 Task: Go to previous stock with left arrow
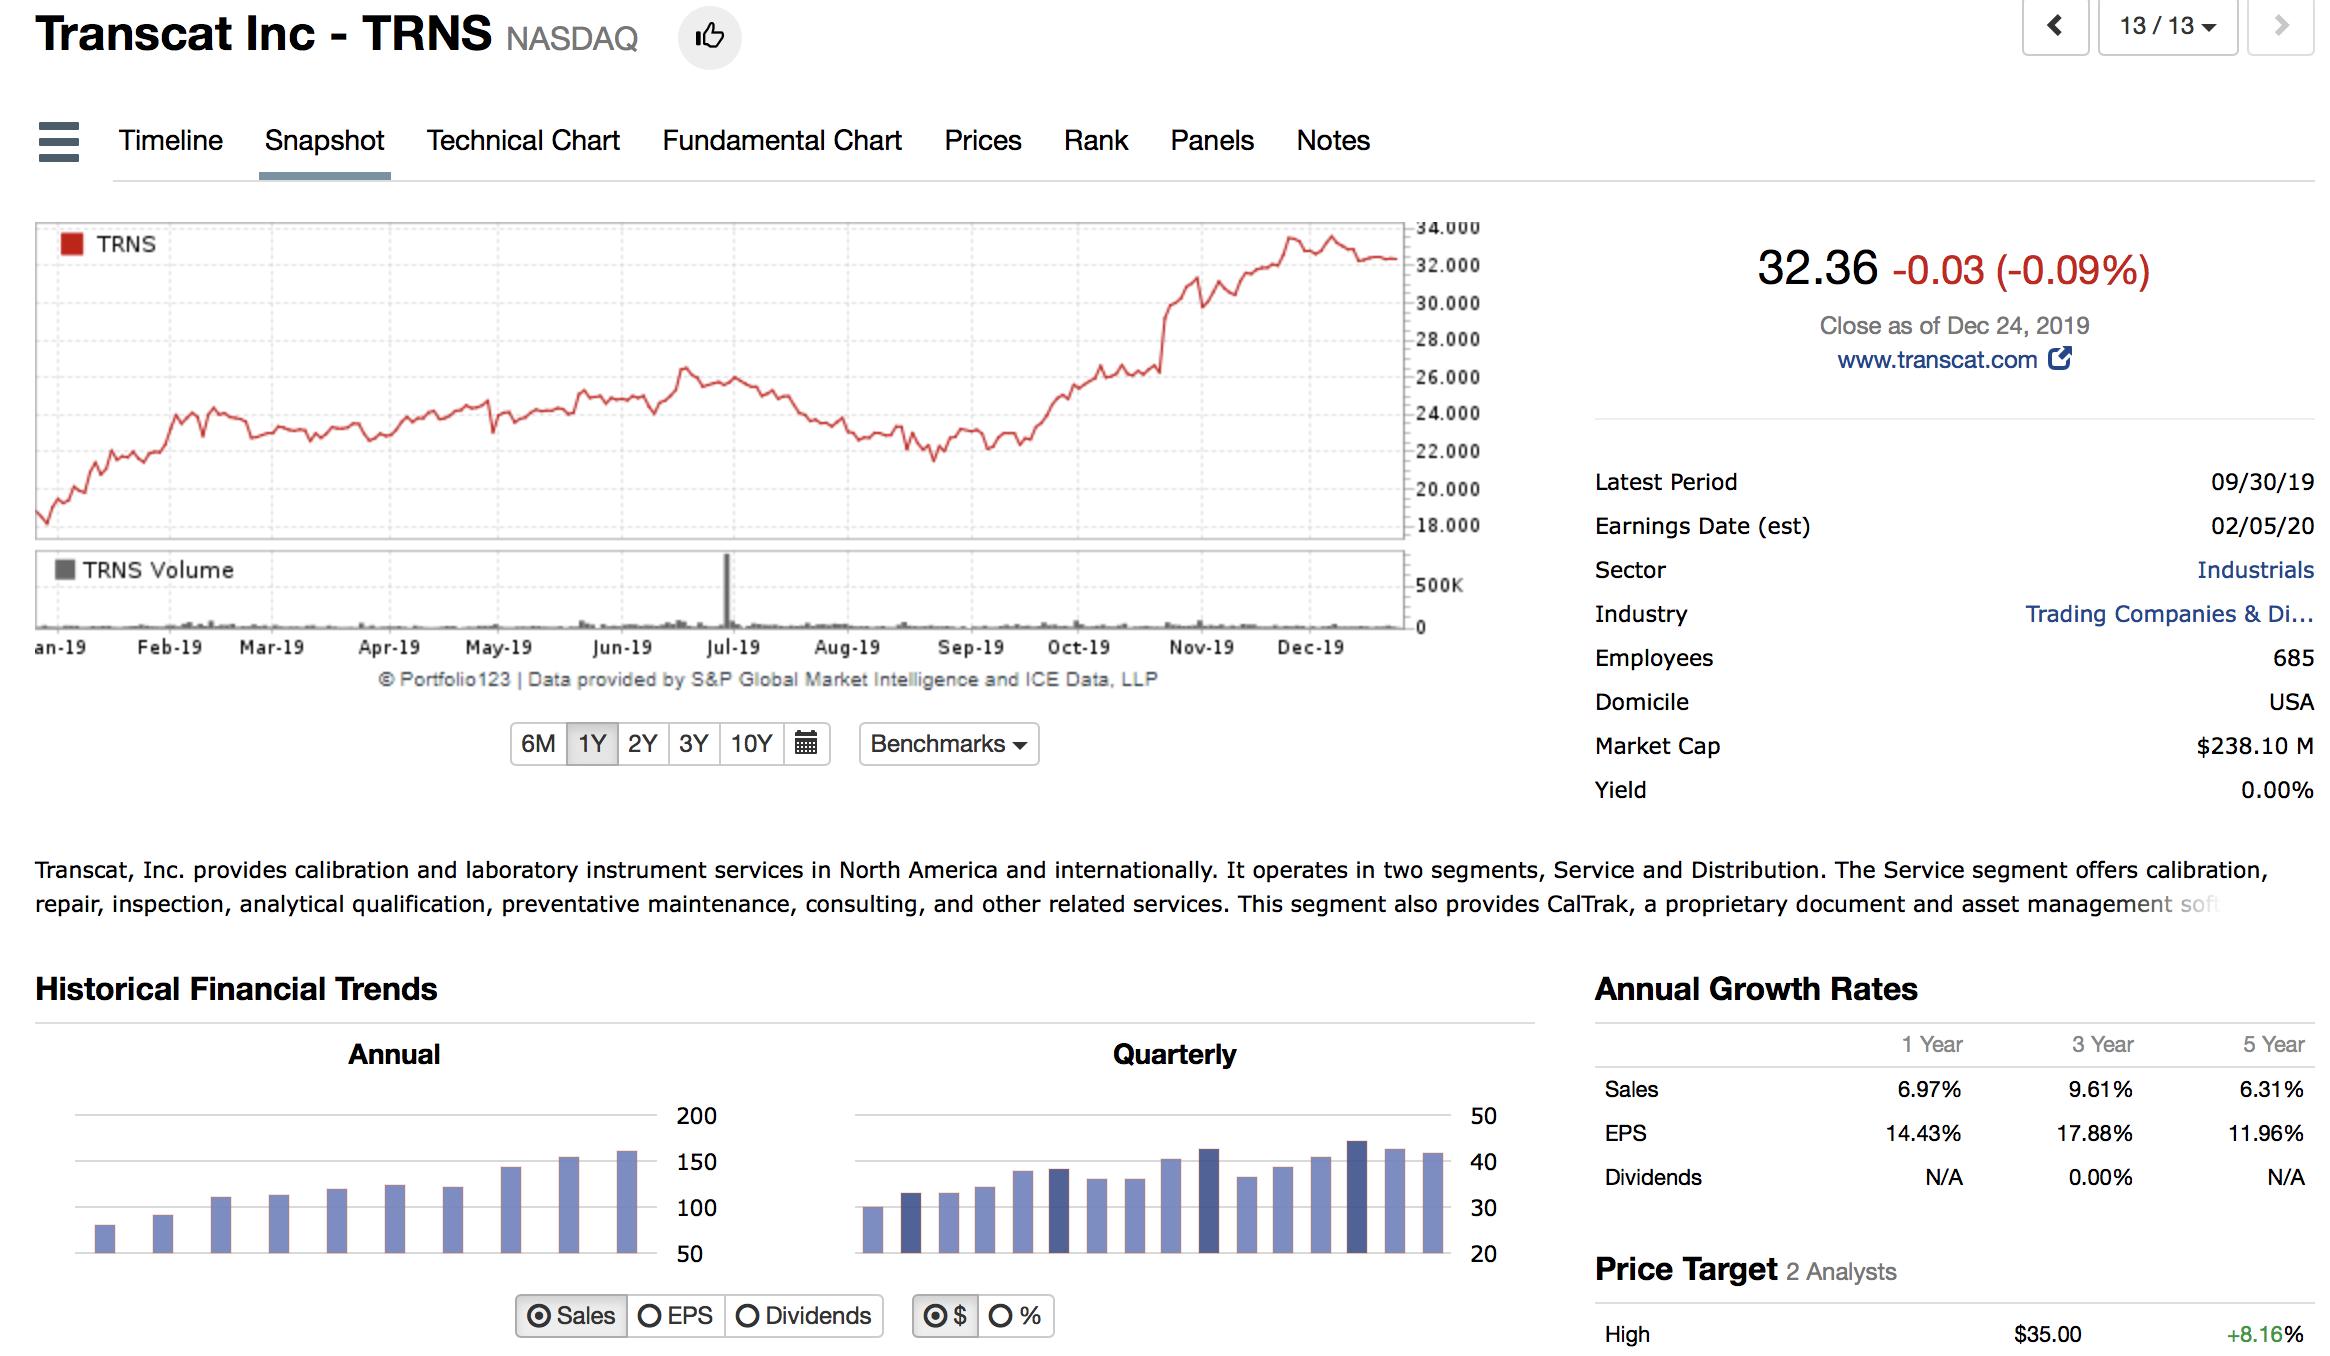click(2054, 26)
